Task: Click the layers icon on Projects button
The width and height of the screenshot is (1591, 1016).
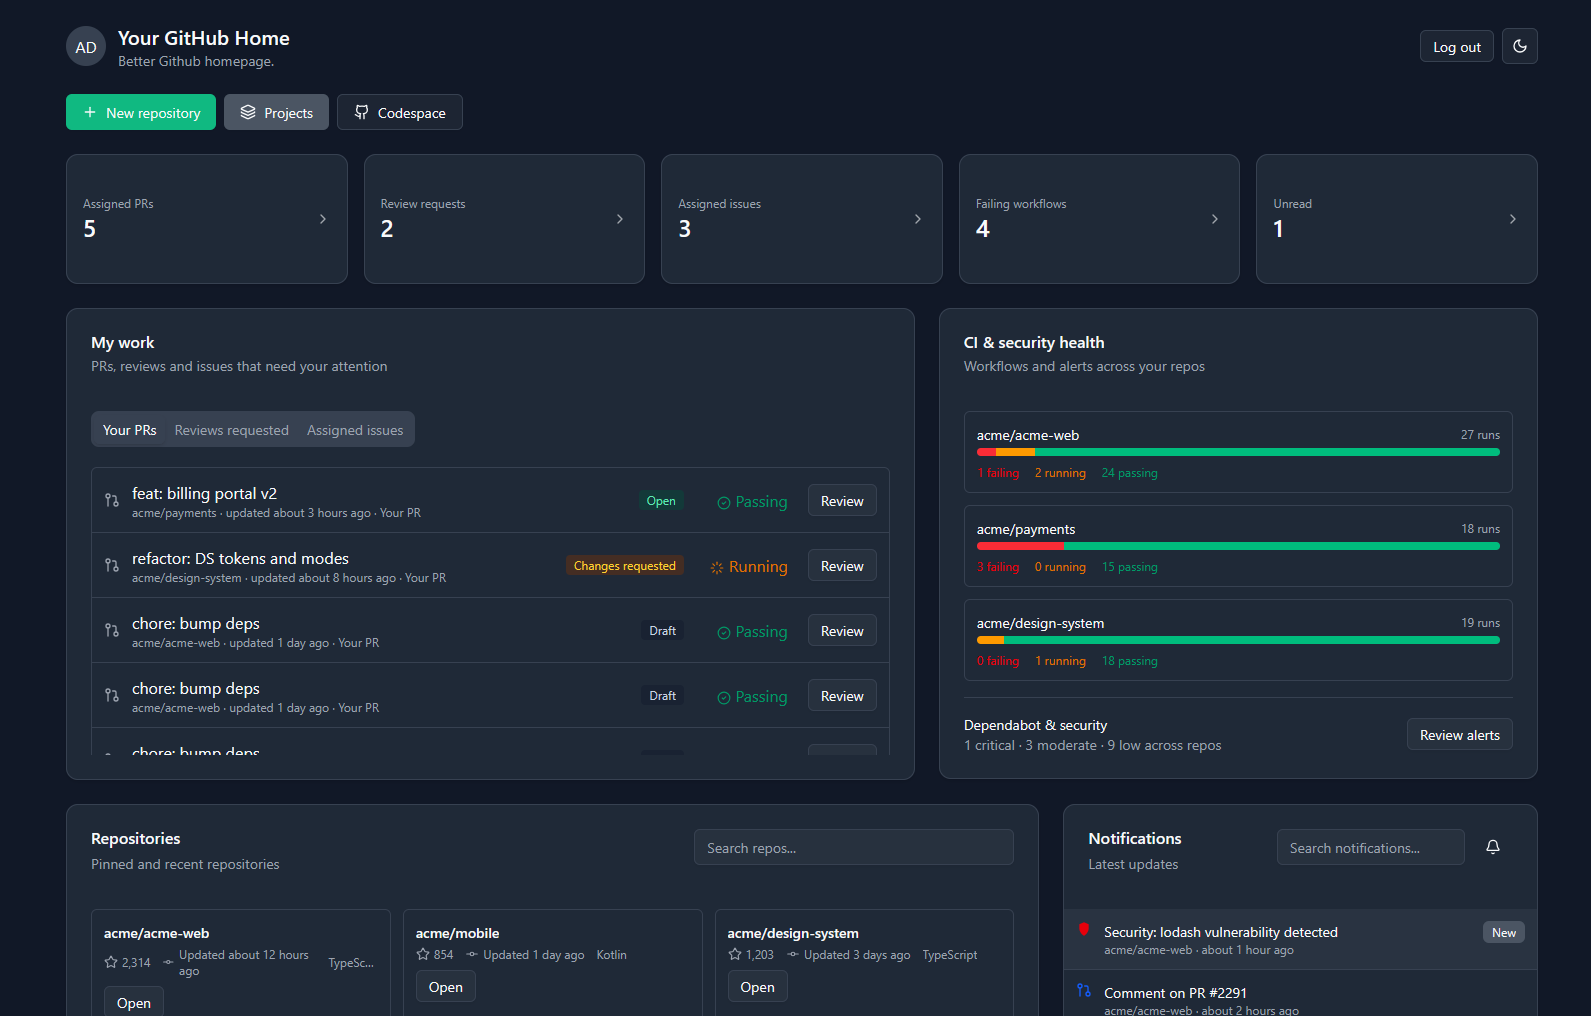Action: (x=248, y=112)
